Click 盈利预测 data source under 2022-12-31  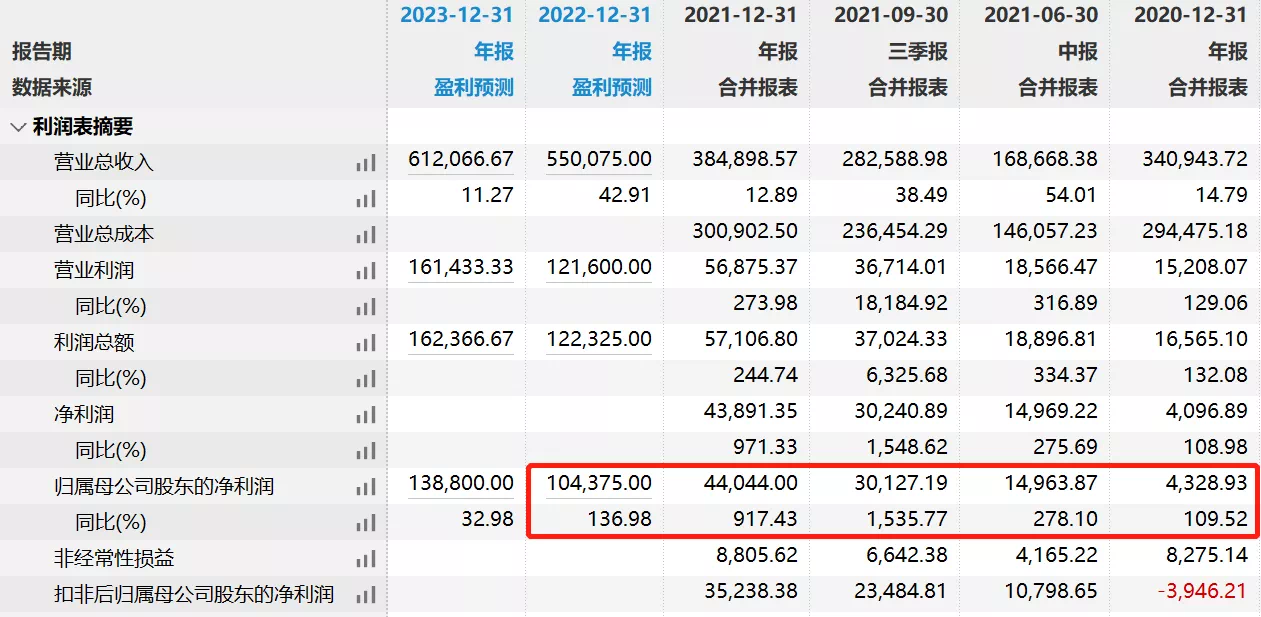(x=611, y=88)
